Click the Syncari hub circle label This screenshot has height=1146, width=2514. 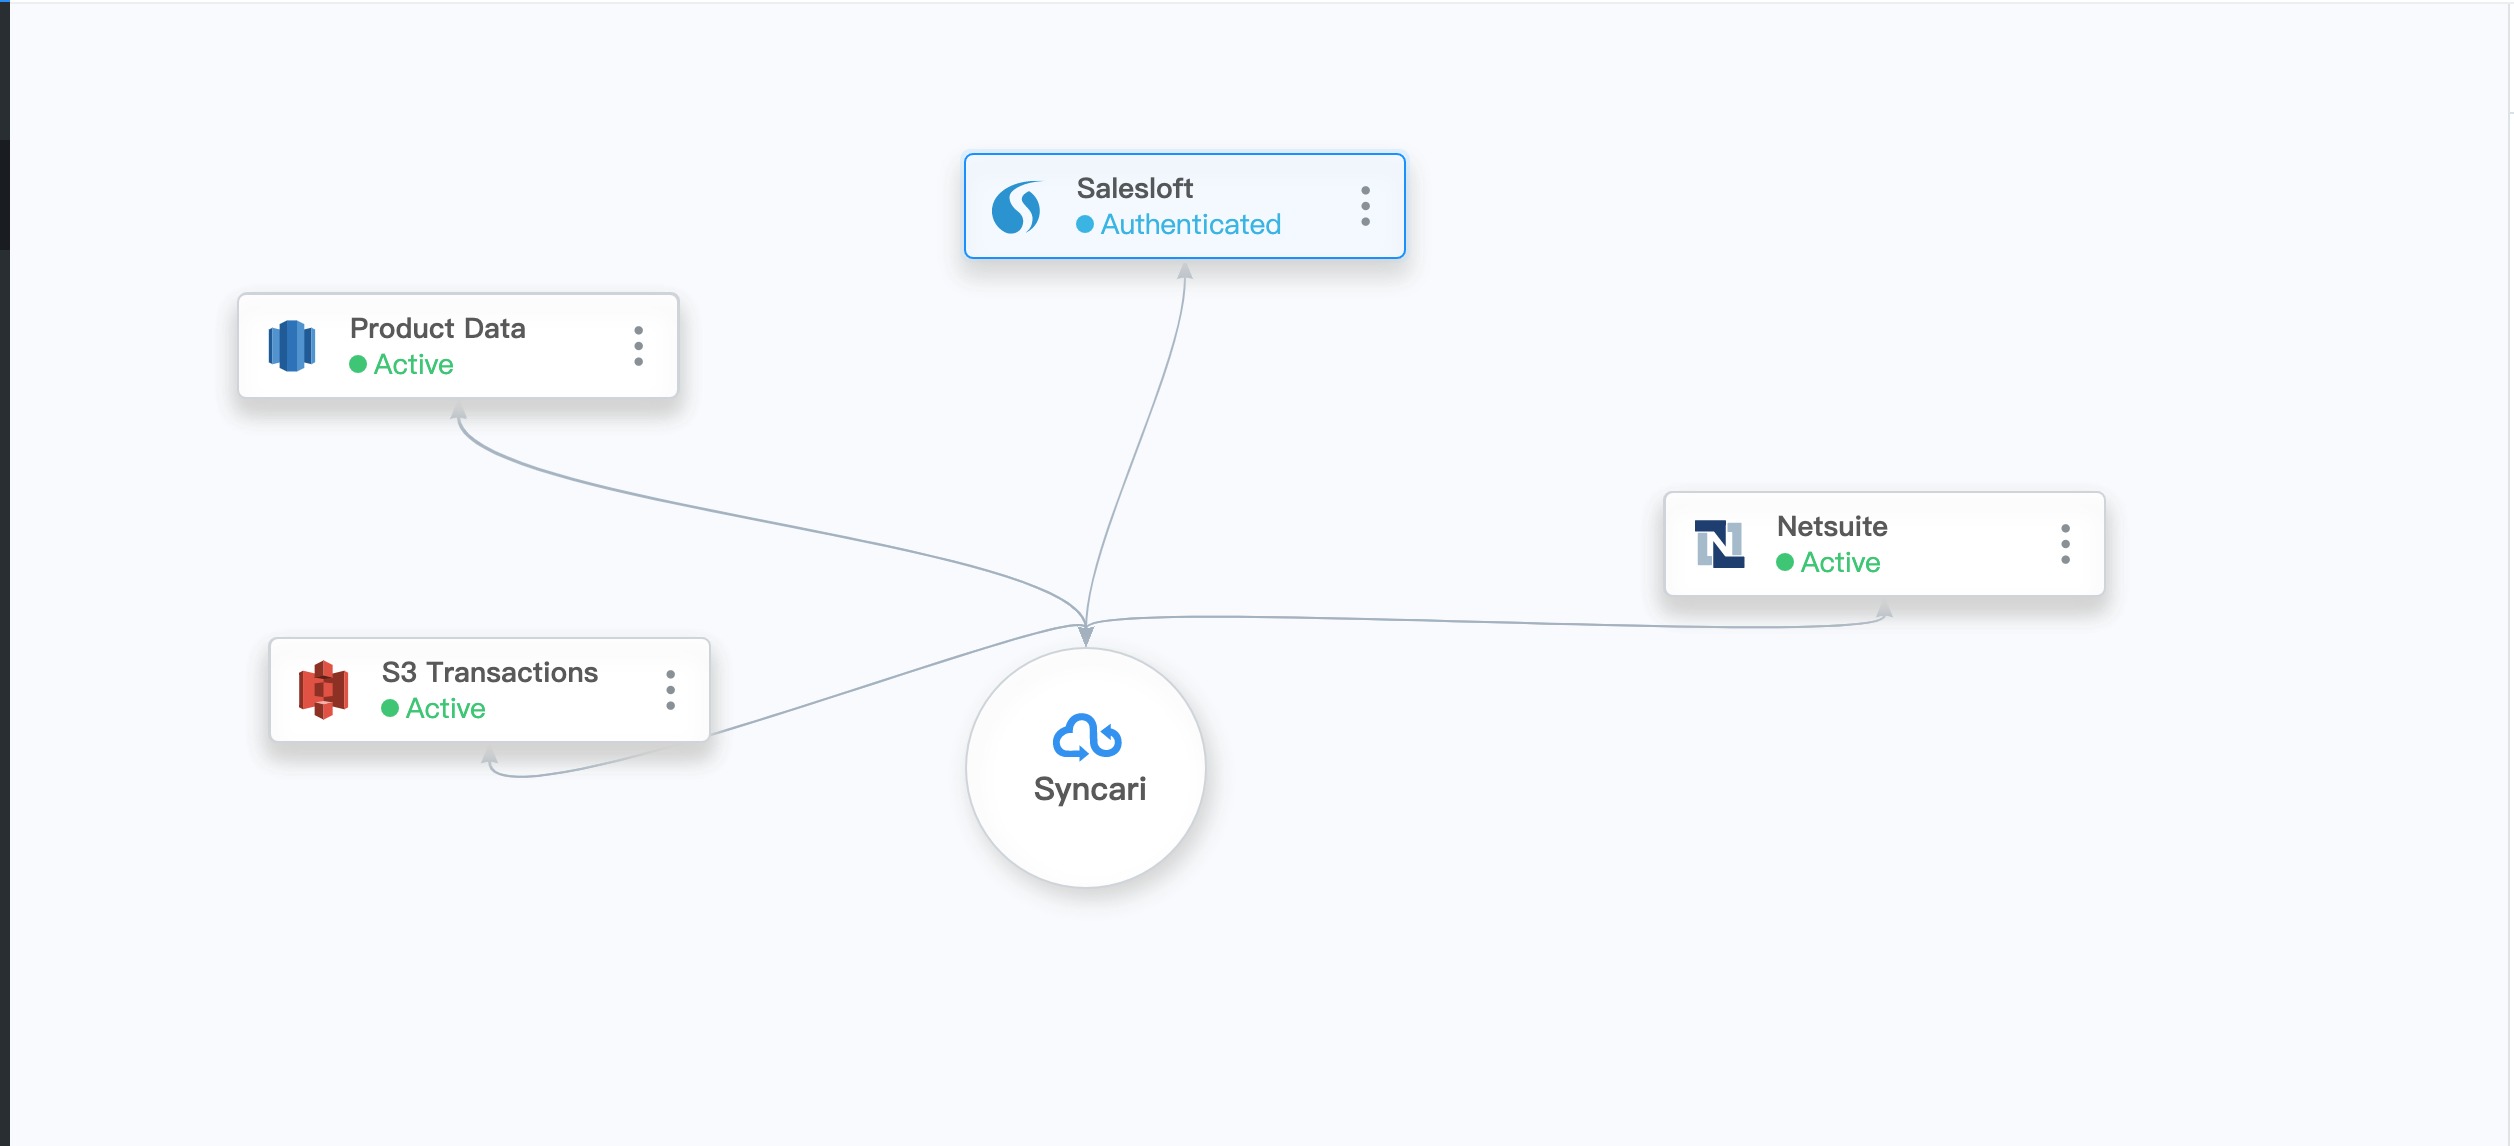[1089, 789]
